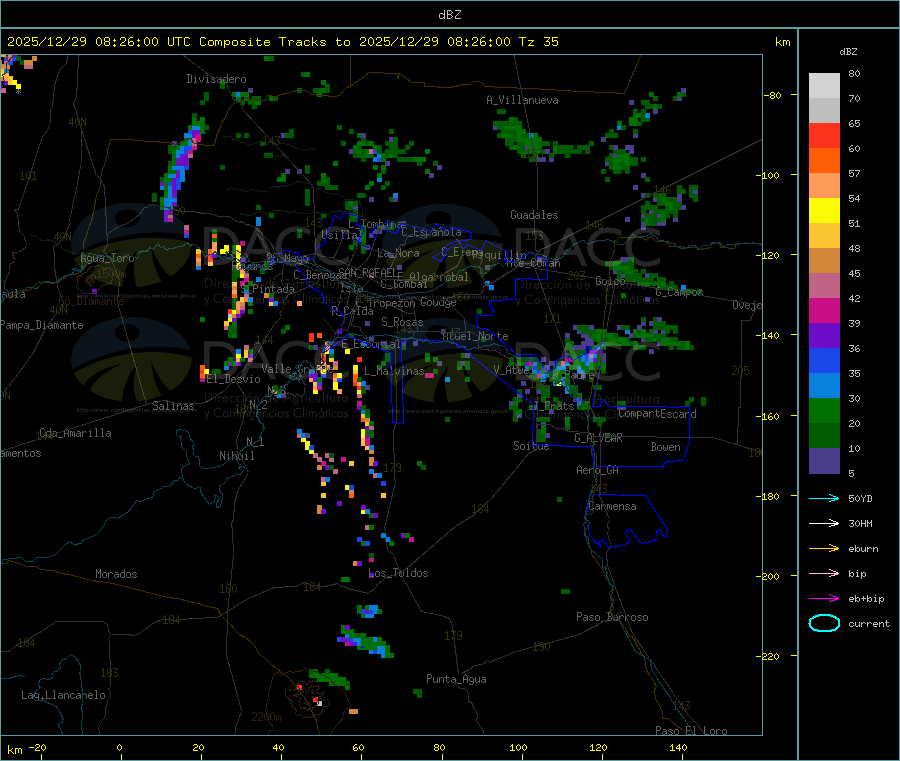Click the Aero_GA map label
The image size is (900, 761).
(598, 470)
